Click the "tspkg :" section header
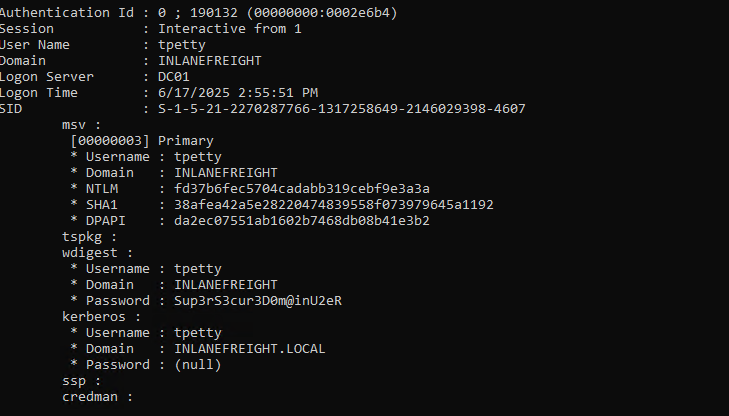This screenshot has width=729, height=416. (90, 237)
